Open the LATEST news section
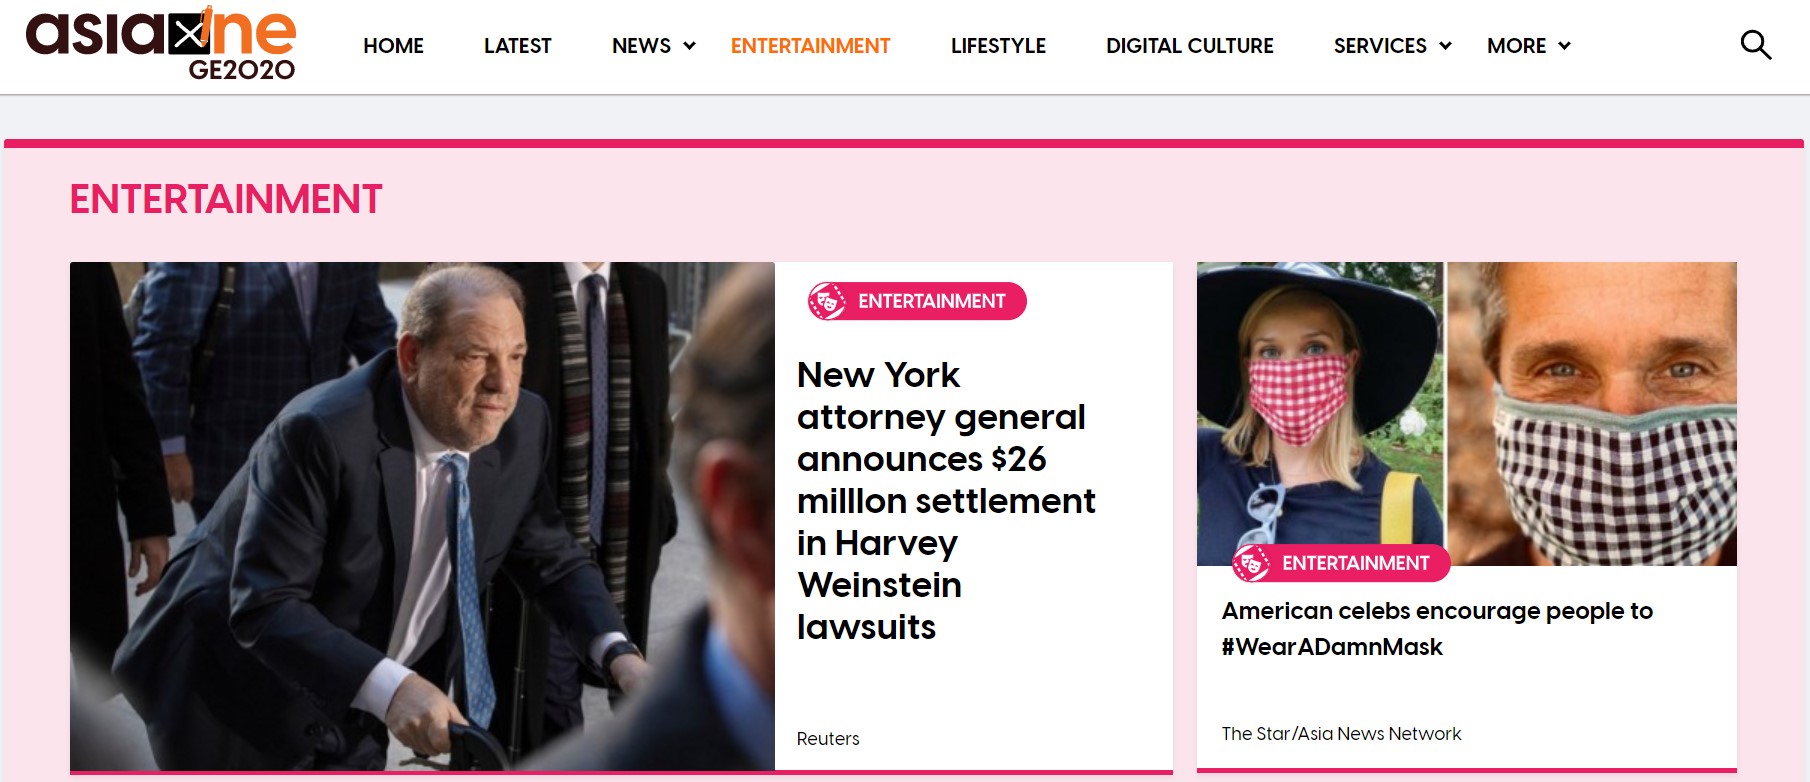The height and width of the screenshot is (782, 1810). click(x=517, y=45)
